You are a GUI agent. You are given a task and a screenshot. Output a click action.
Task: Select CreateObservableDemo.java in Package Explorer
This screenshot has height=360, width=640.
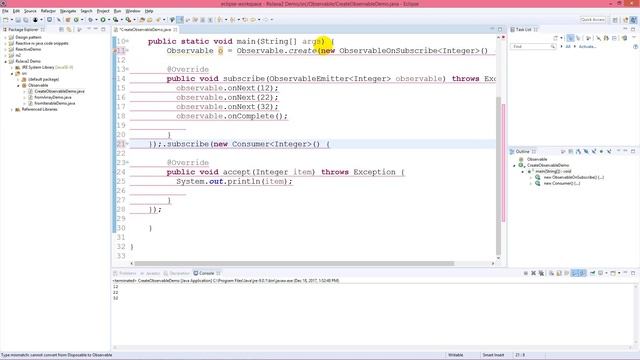pyautogui.click(x=59, y=91)
